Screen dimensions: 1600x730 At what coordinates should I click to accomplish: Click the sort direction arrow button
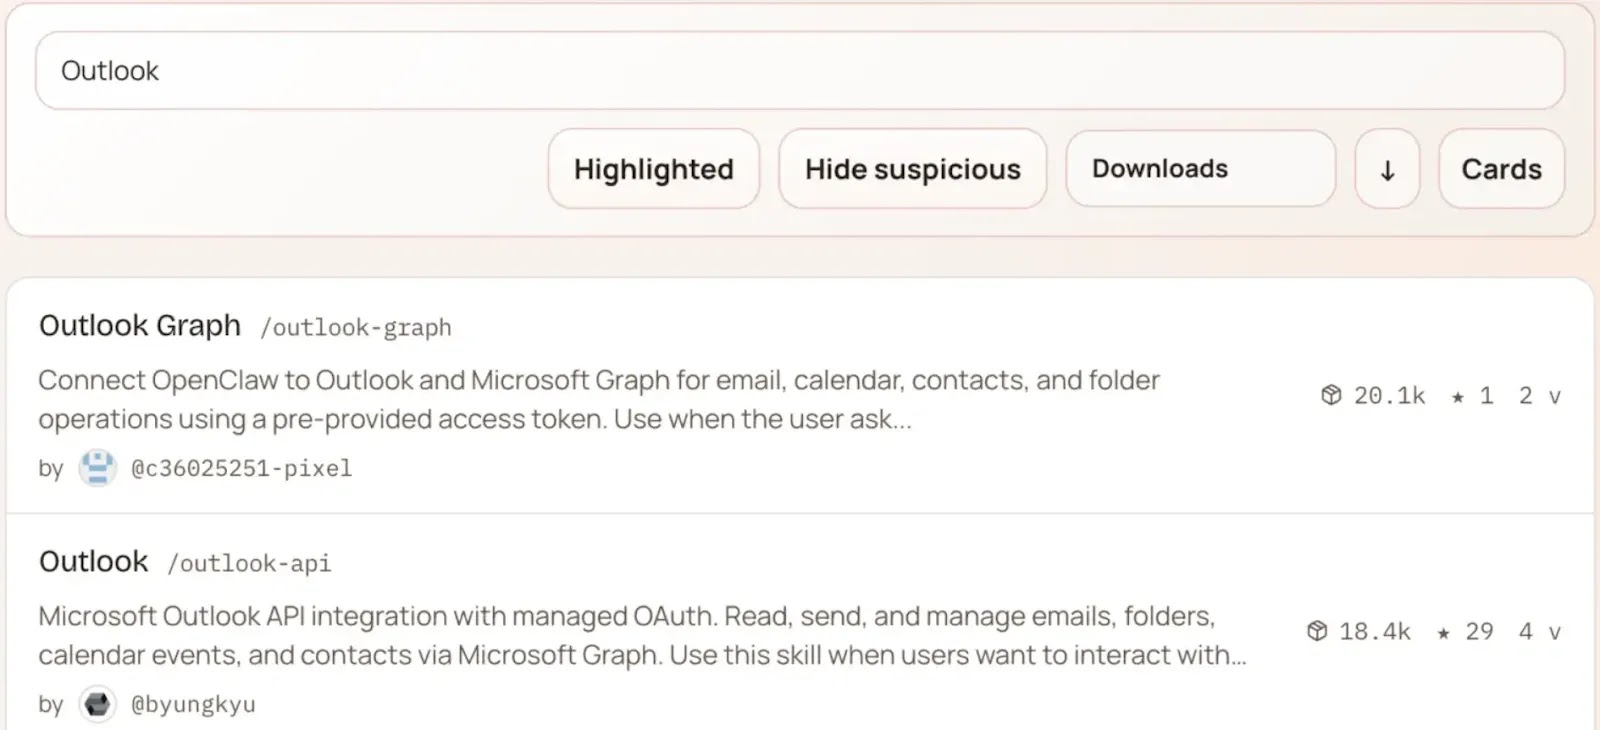point(1387,170)
